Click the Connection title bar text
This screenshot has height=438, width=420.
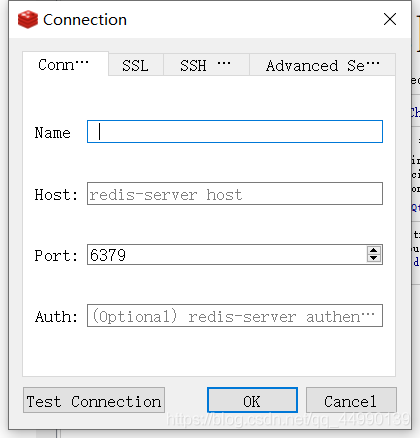85,20
